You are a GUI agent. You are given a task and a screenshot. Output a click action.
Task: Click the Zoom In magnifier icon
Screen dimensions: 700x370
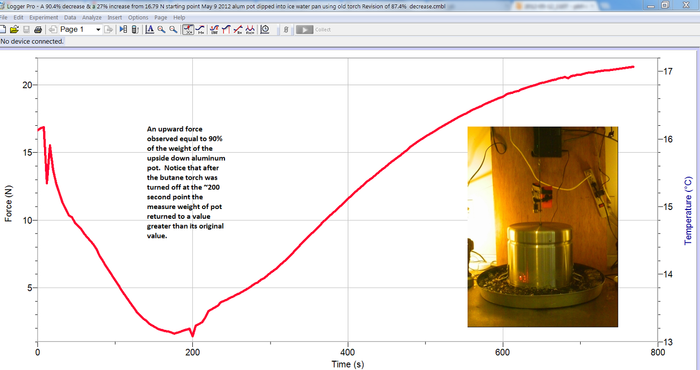(x=161, y=29)
